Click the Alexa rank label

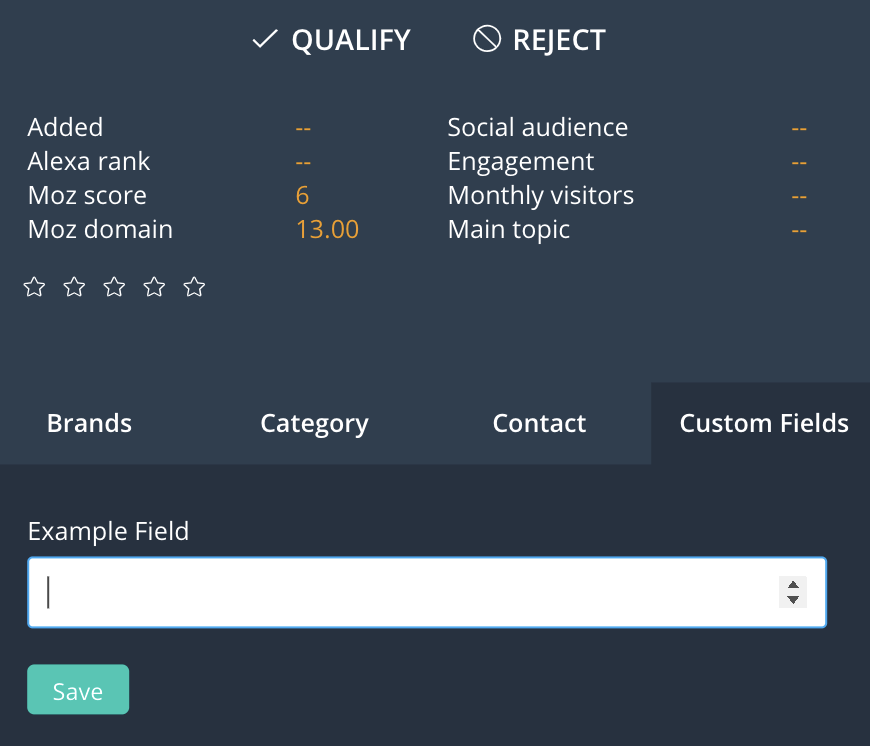[x=89, y=161]
